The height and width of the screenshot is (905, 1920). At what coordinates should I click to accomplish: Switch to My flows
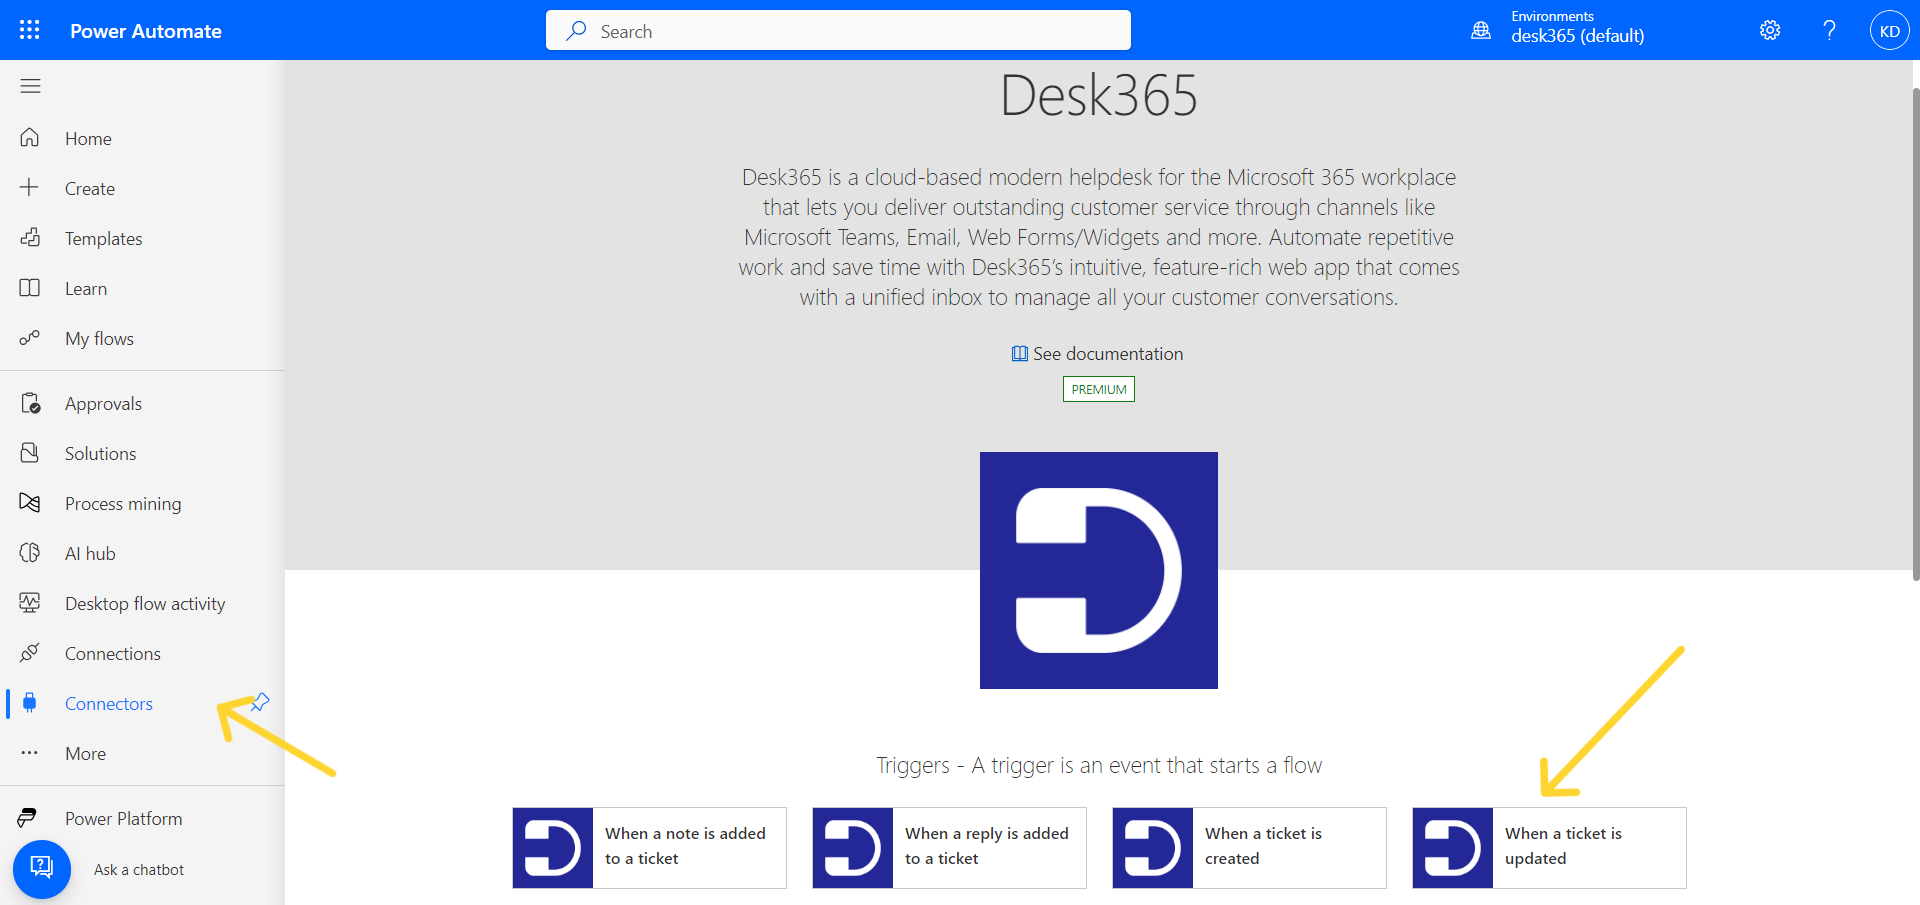pos(99,338)
